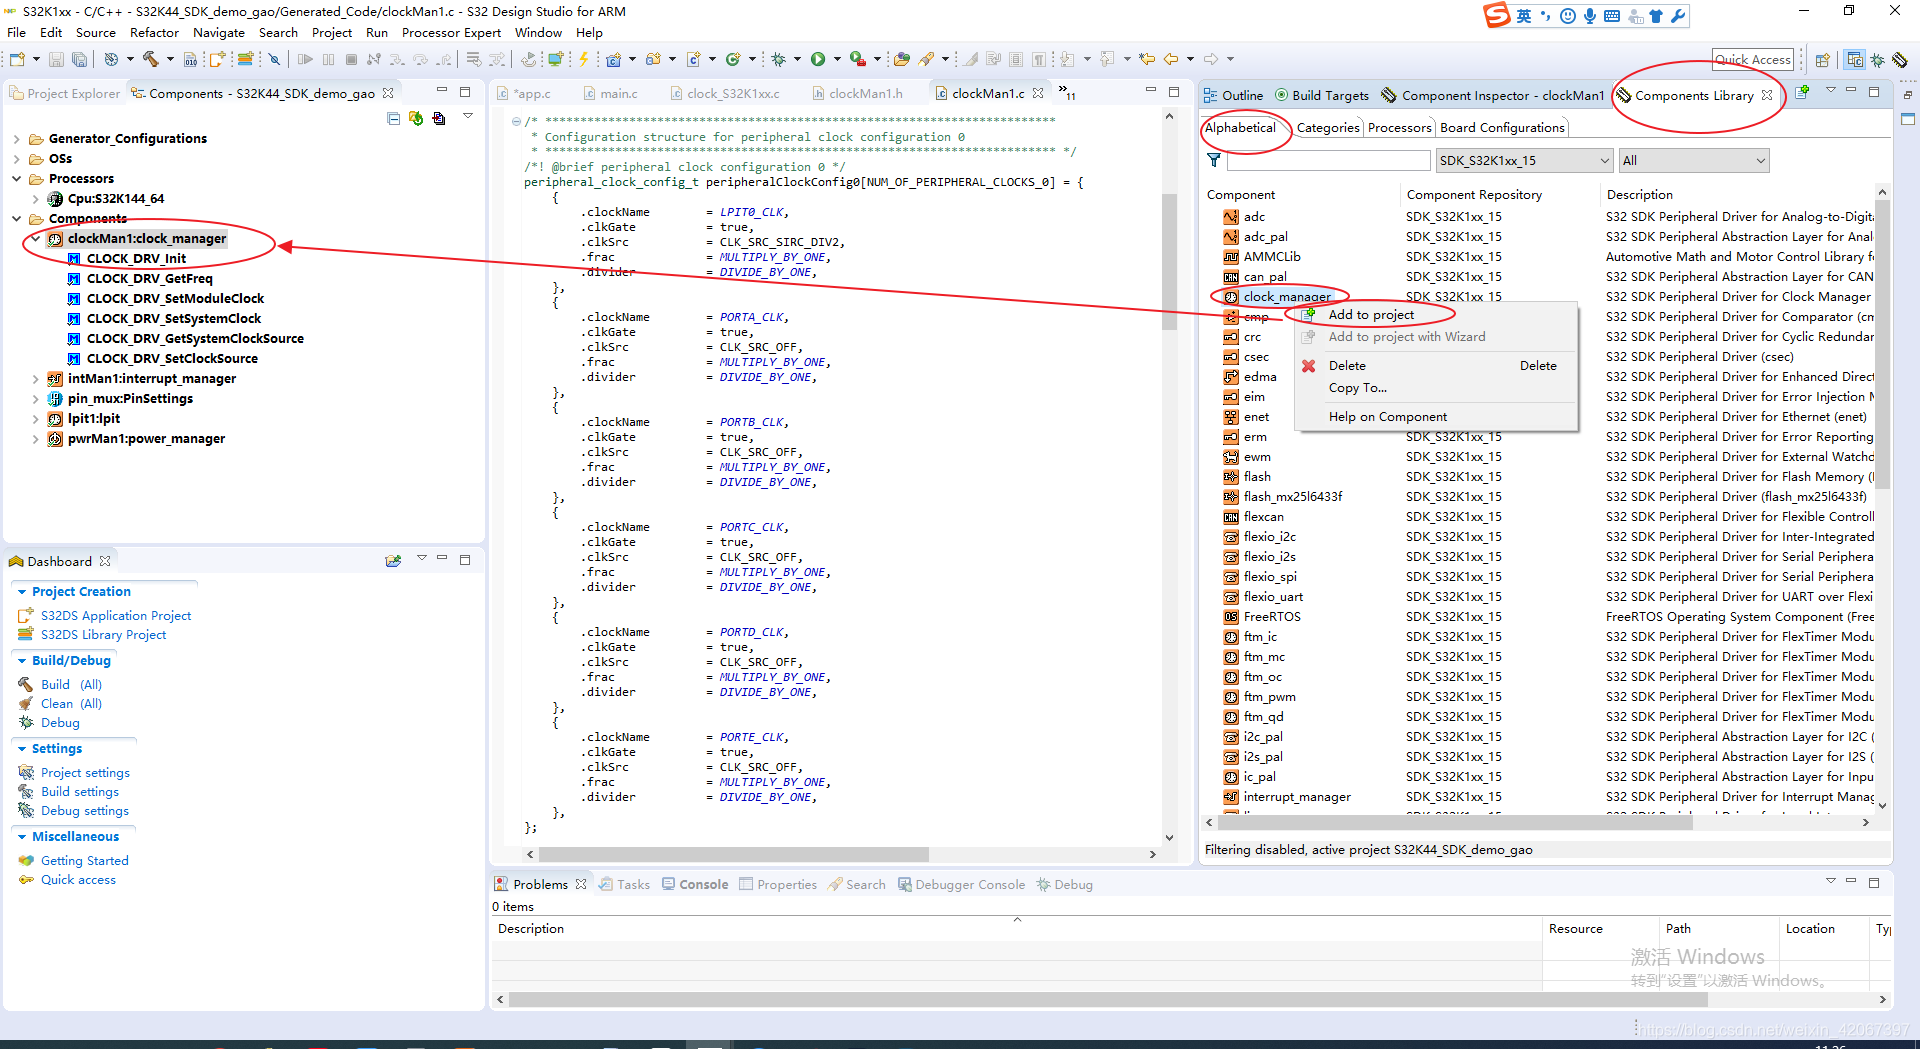Open Project settings link
Image resolution: width=1920 pixels, height=1049 pixels.
point(85,772)
